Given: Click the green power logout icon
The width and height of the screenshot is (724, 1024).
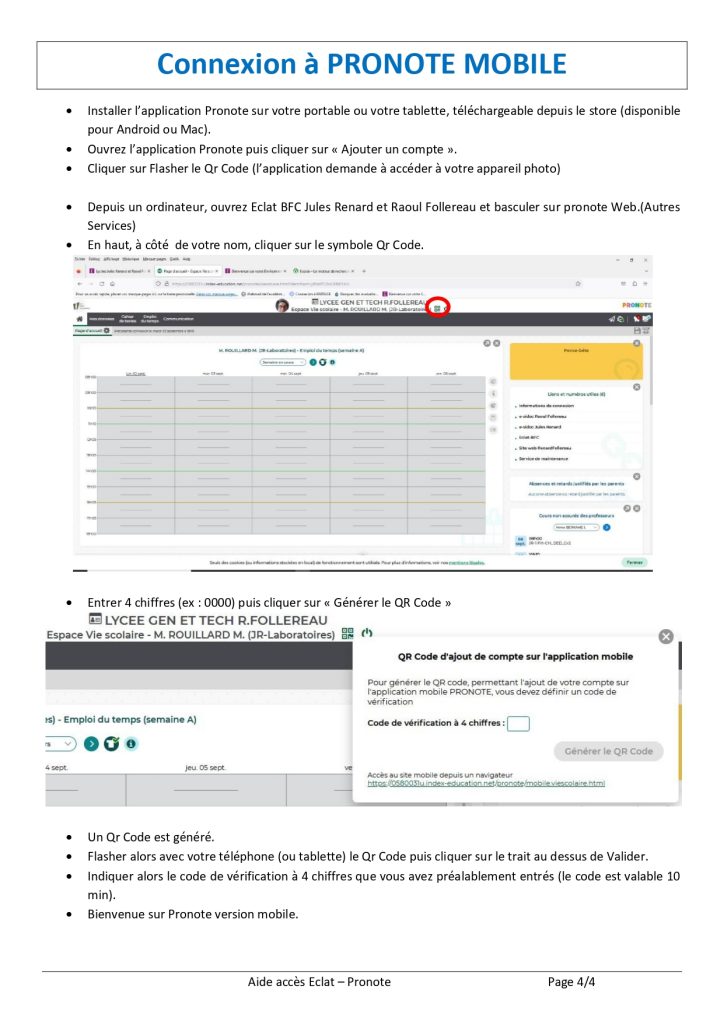Looking at the screenshot, I should click(367, 632).
